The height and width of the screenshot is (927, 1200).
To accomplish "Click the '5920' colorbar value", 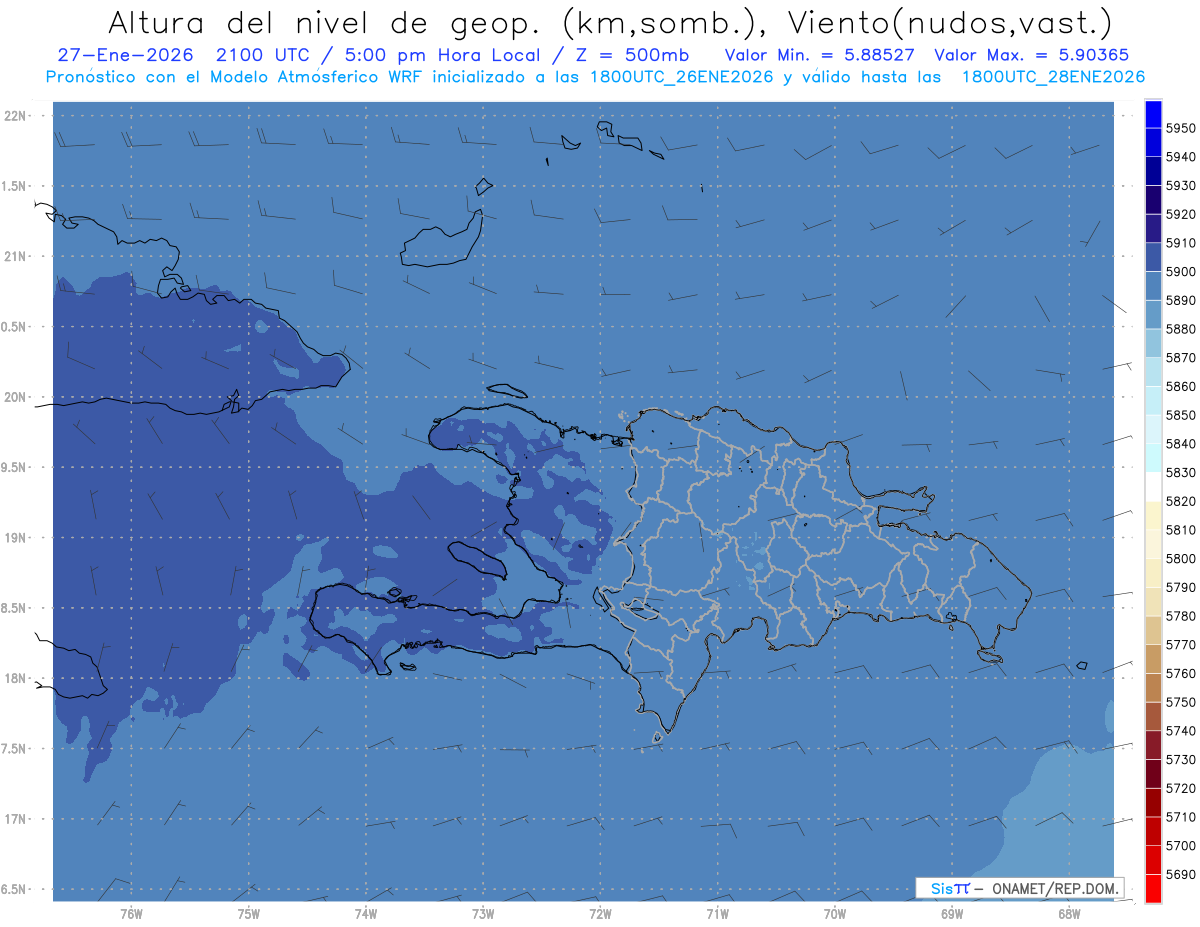I will click(1181, 214).
